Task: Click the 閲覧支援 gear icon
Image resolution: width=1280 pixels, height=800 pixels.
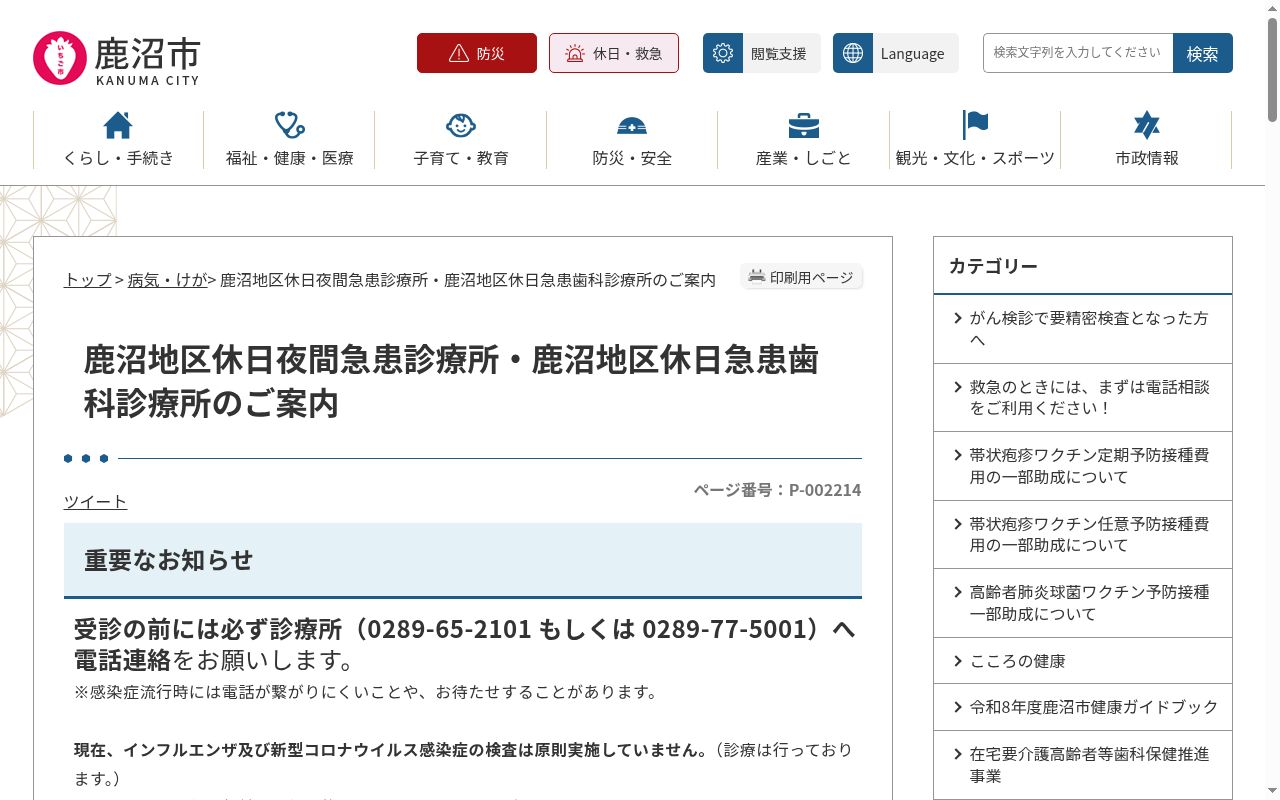Action: (x=723, y=53)
